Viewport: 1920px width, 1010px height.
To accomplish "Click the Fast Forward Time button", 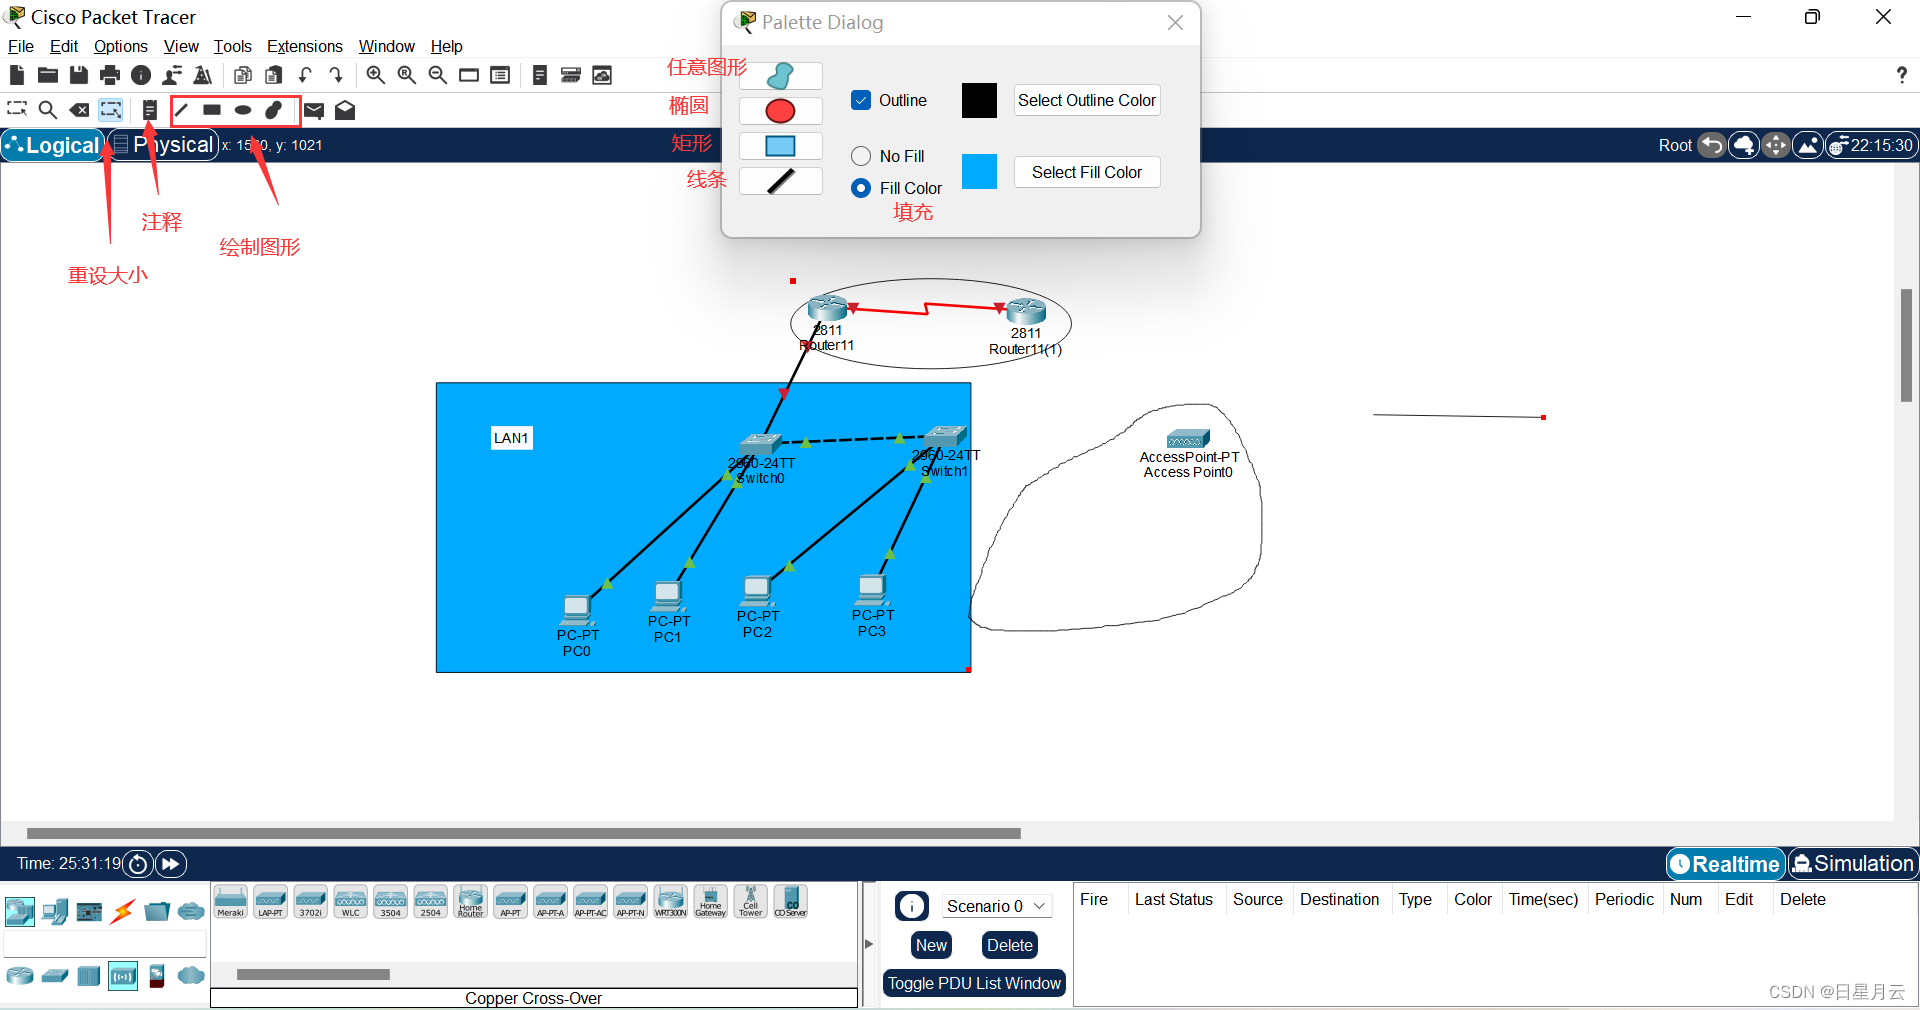I will [x=171, y=864].
